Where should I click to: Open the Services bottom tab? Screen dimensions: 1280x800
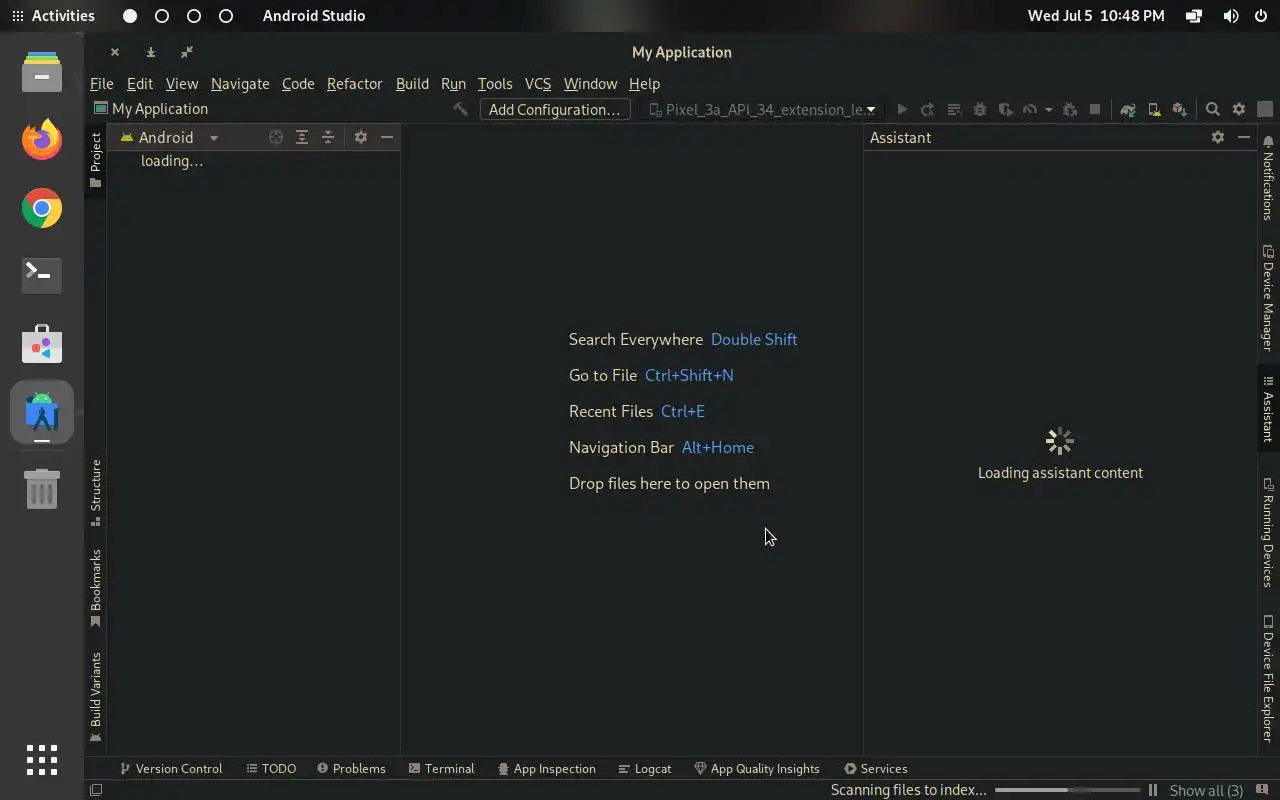click(x=875, y=768)
